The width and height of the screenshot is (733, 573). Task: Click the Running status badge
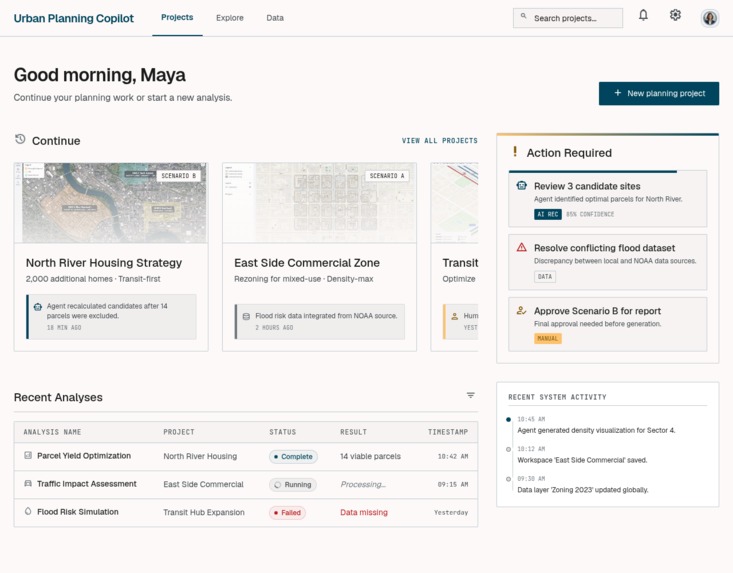(293, 485)
